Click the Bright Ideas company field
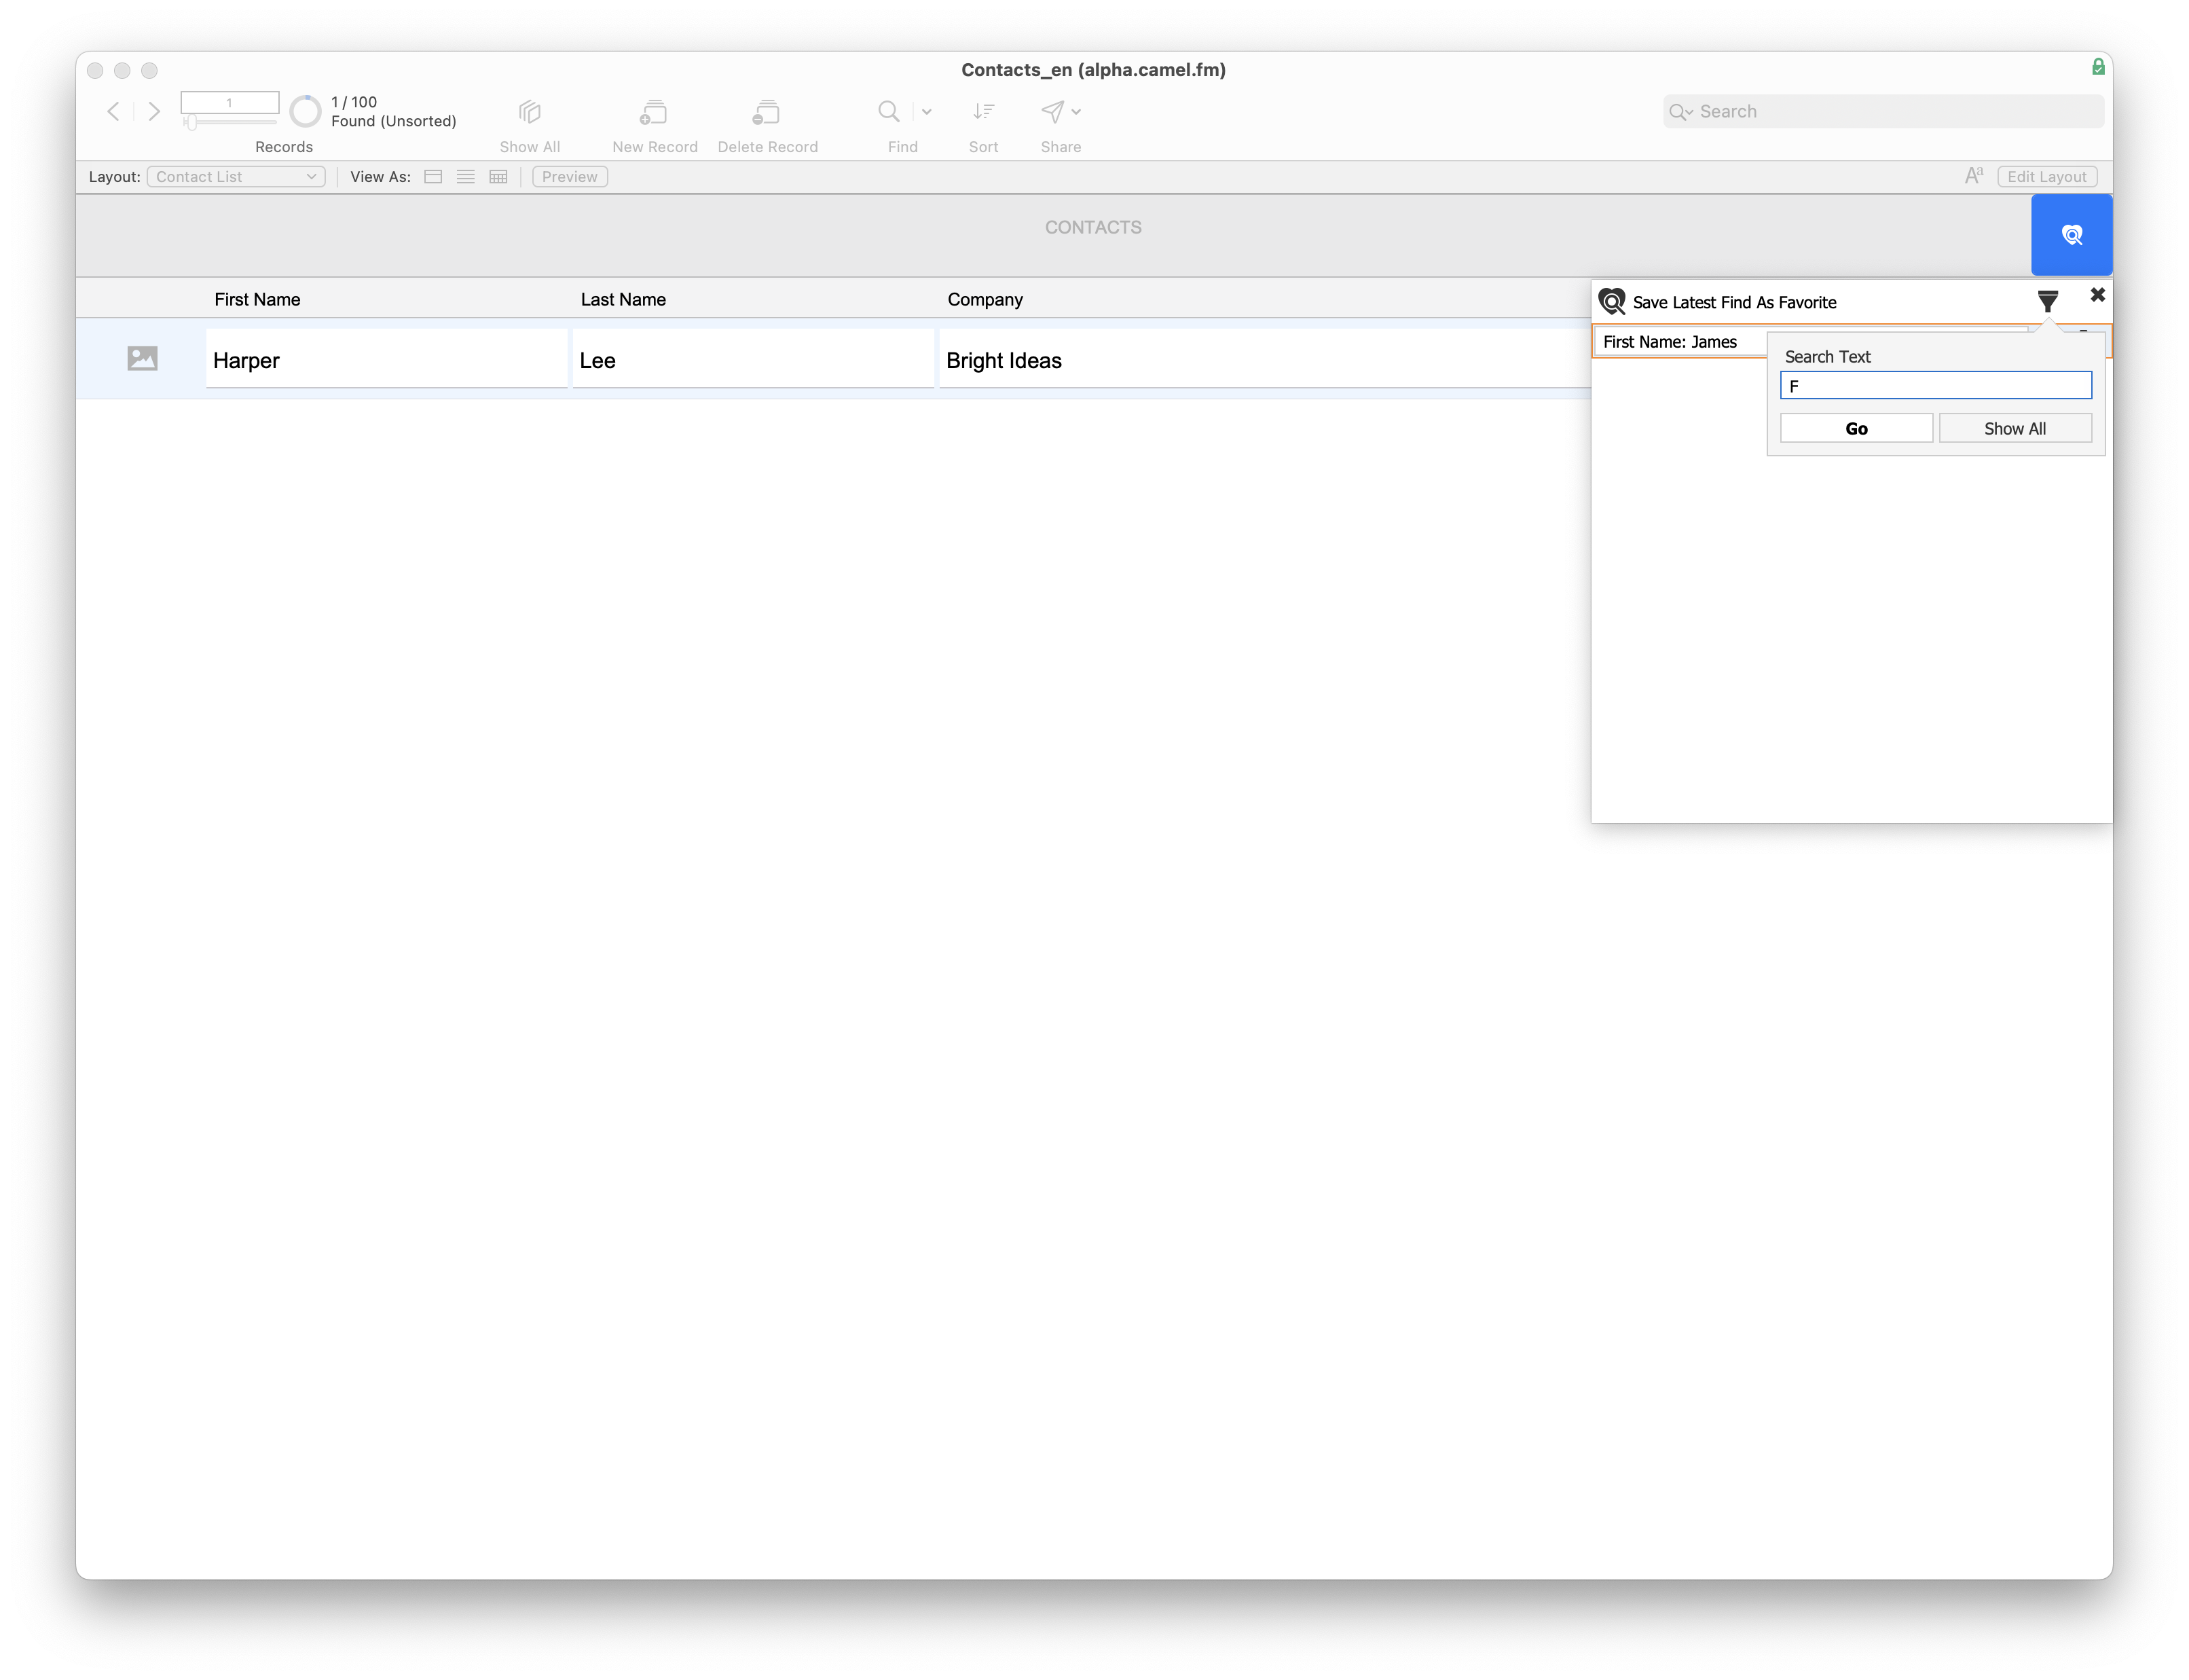Screen dimensions: 2189x1680 (1266, 359)
